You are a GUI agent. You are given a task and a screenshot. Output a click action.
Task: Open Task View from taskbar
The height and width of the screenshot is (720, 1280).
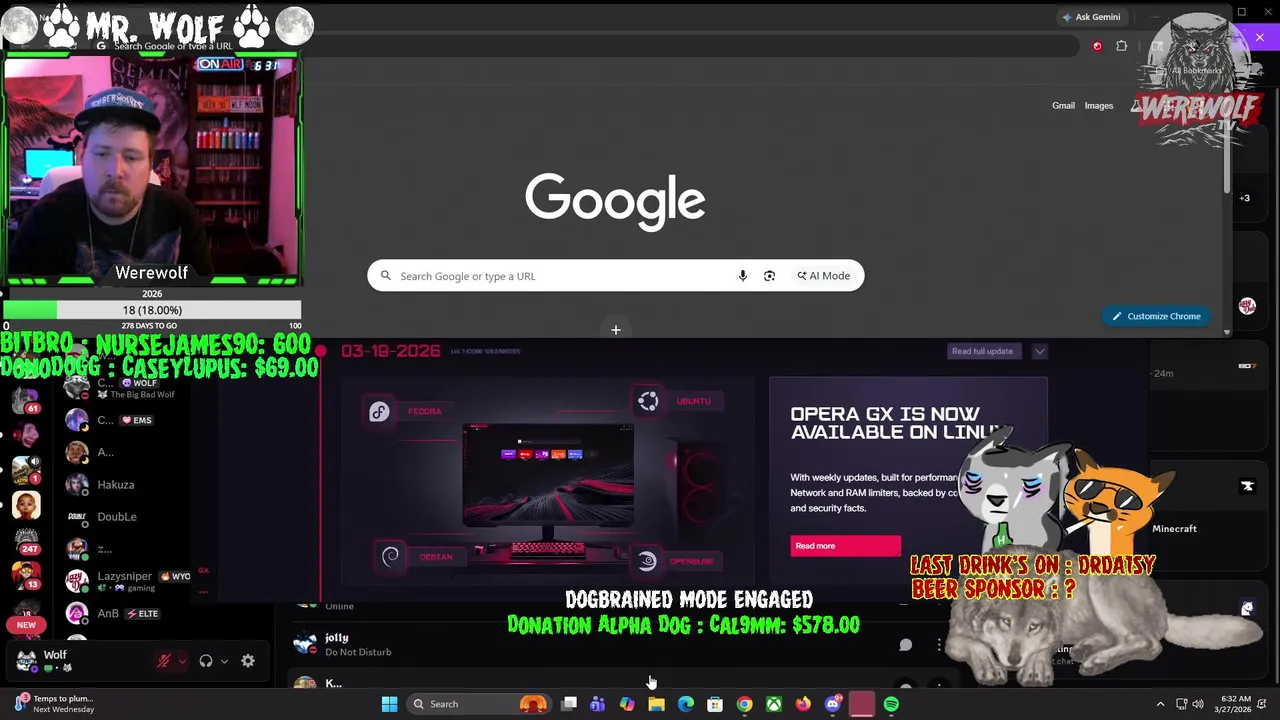pos(569,704)
